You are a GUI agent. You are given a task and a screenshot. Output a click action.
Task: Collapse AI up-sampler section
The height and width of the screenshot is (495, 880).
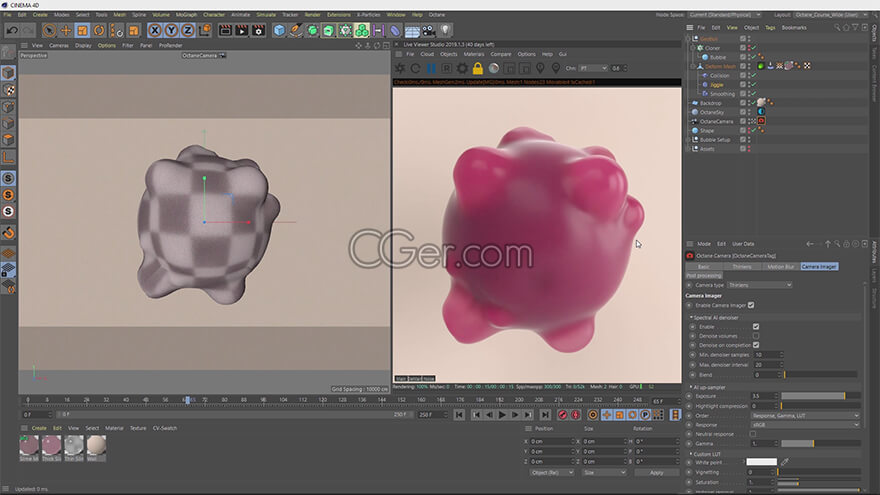coord(691,387)
